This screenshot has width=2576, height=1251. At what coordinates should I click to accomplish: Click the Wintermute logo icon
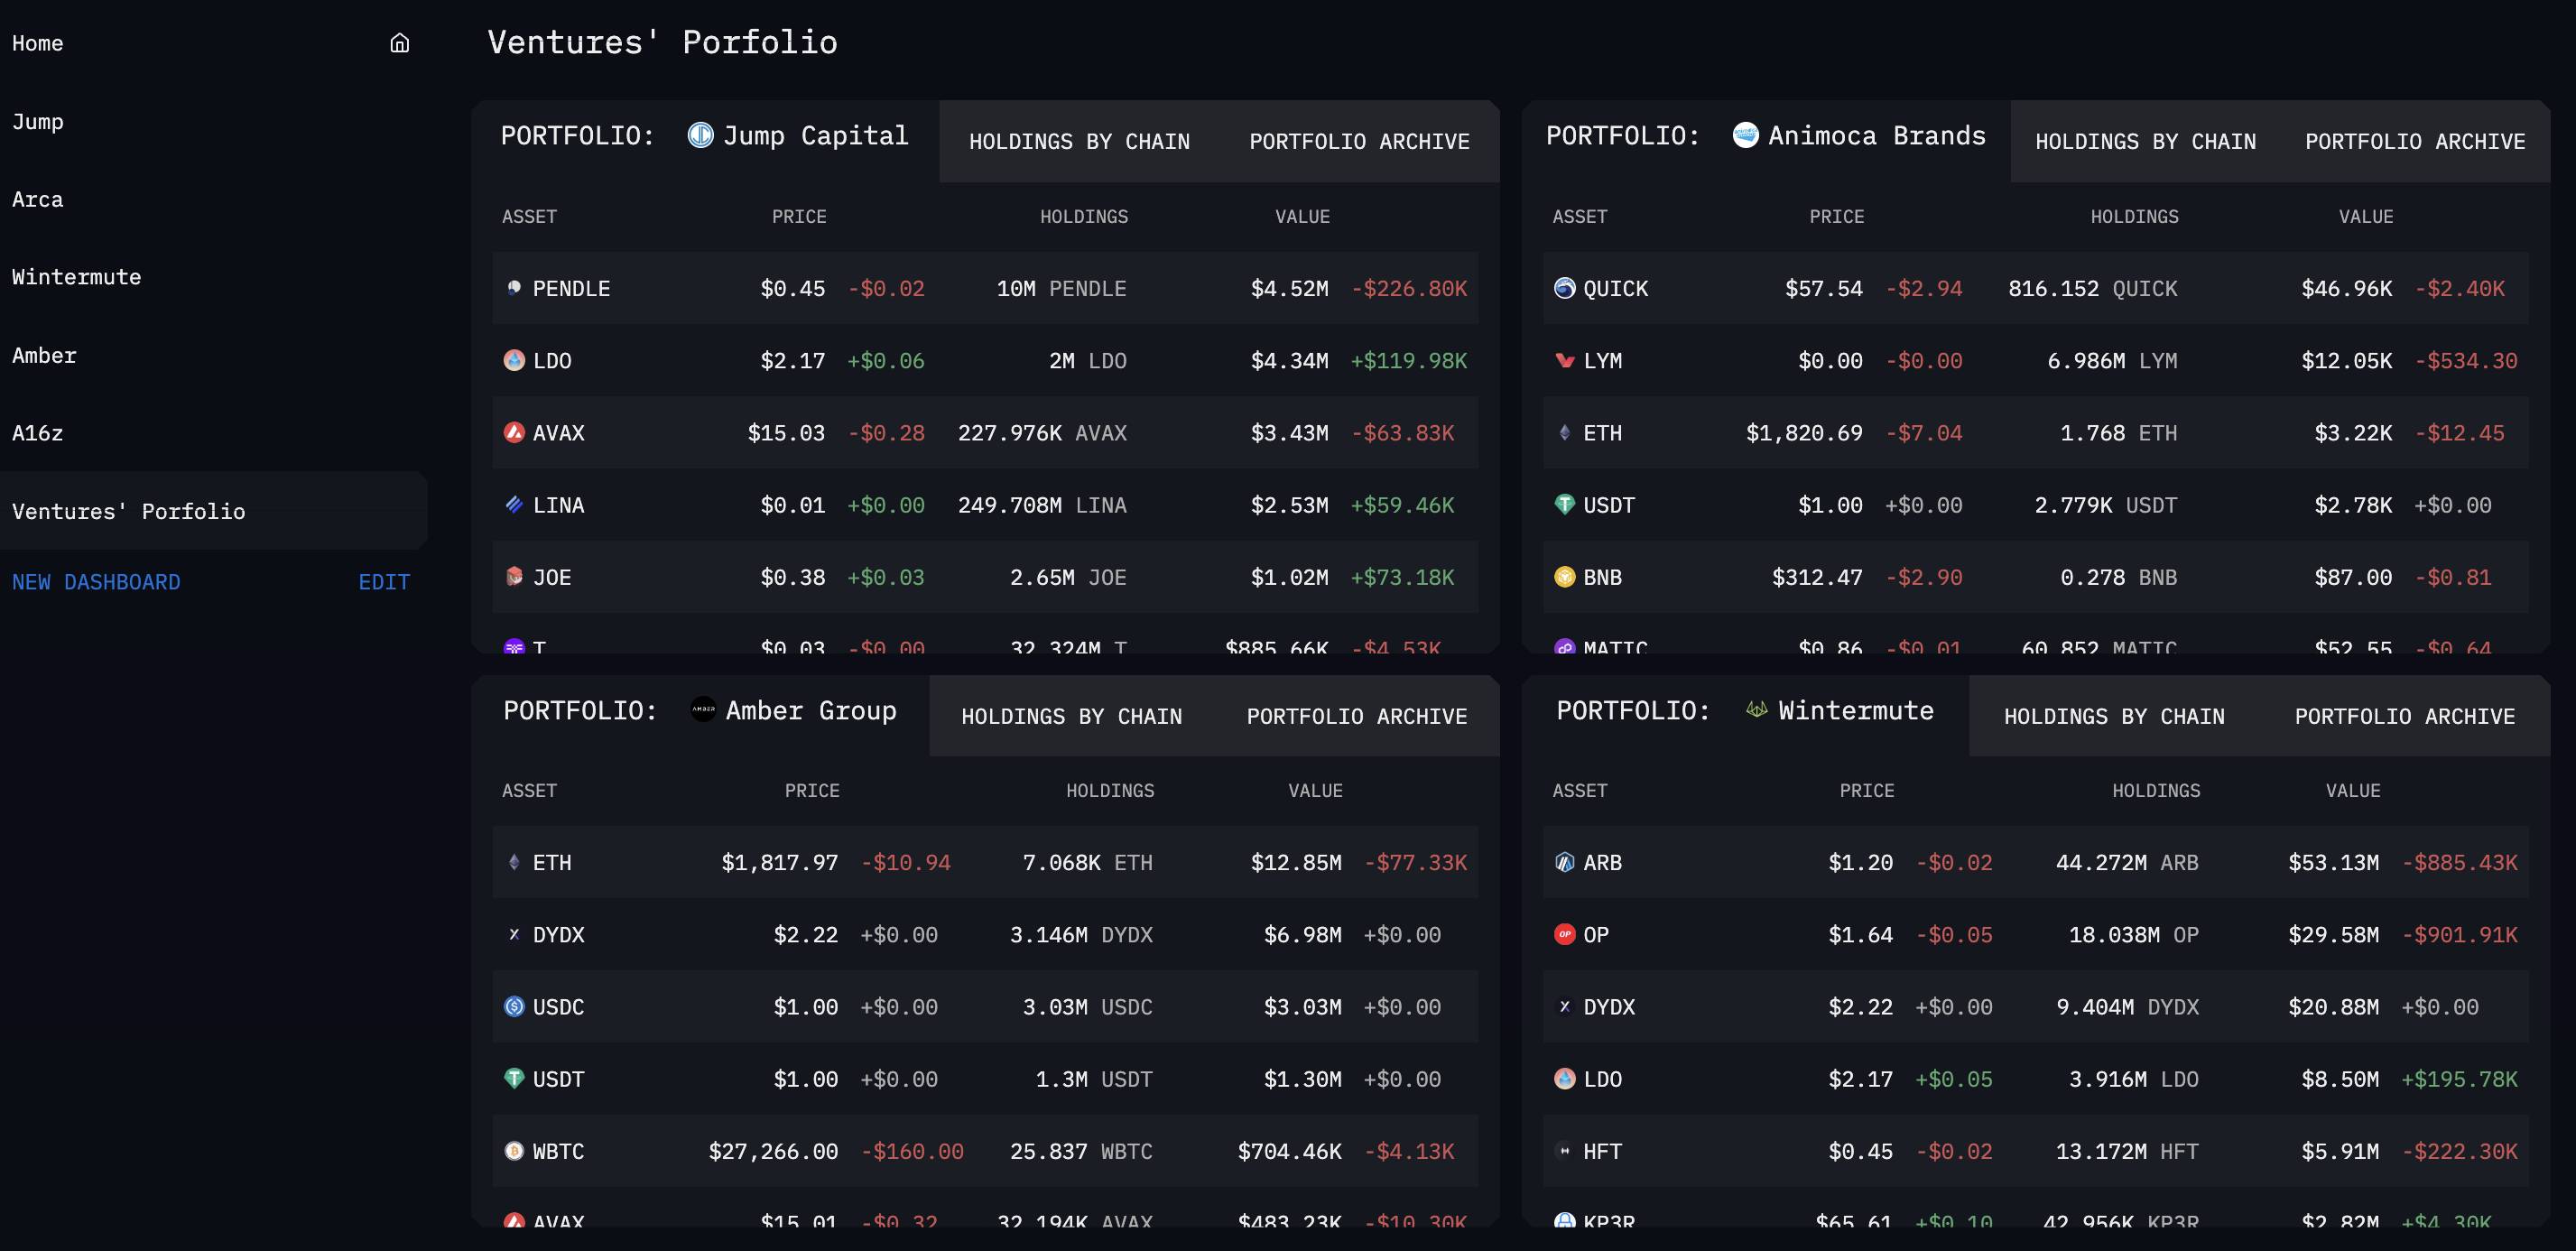pos(1756,710)
